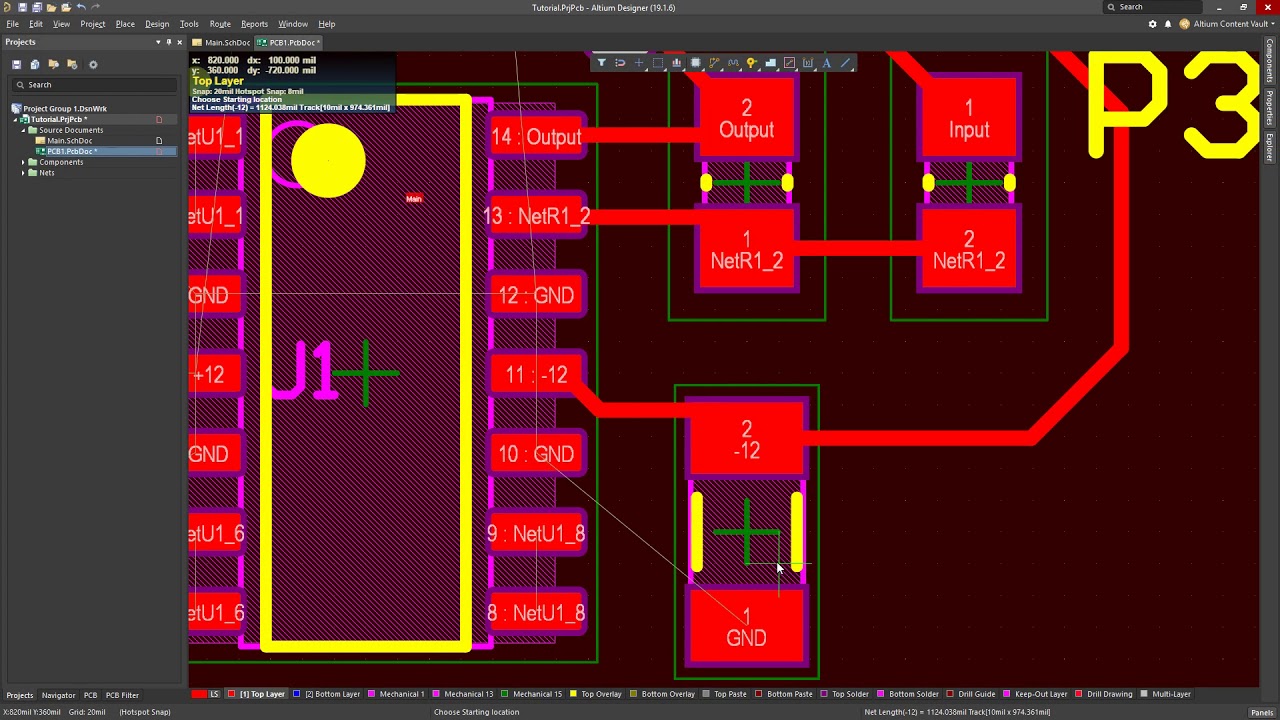Screen dimensions: 1280x720
Task: Click the Projects panel search field
Action: (x=93, y=85)
